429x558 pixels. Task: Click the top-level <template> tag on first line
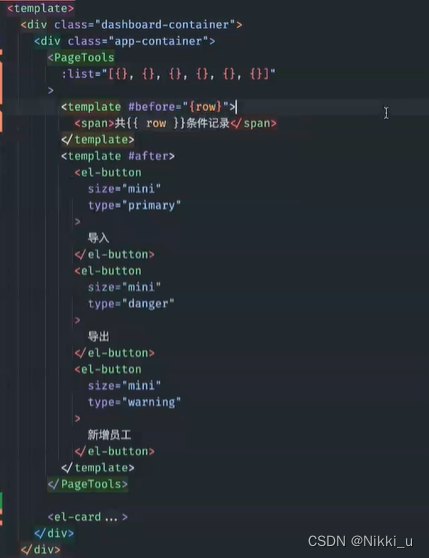coord(41,9)
